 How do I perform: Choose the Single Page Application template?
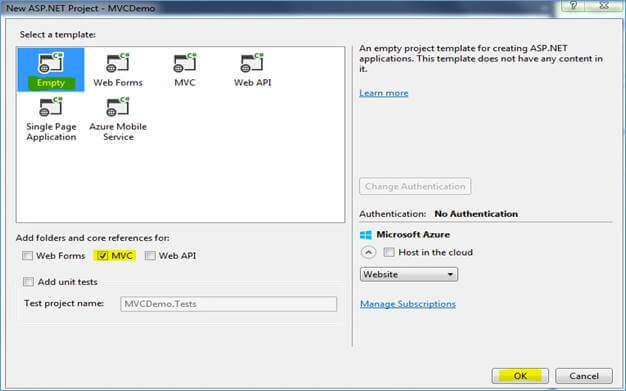(x=51, y=119)
